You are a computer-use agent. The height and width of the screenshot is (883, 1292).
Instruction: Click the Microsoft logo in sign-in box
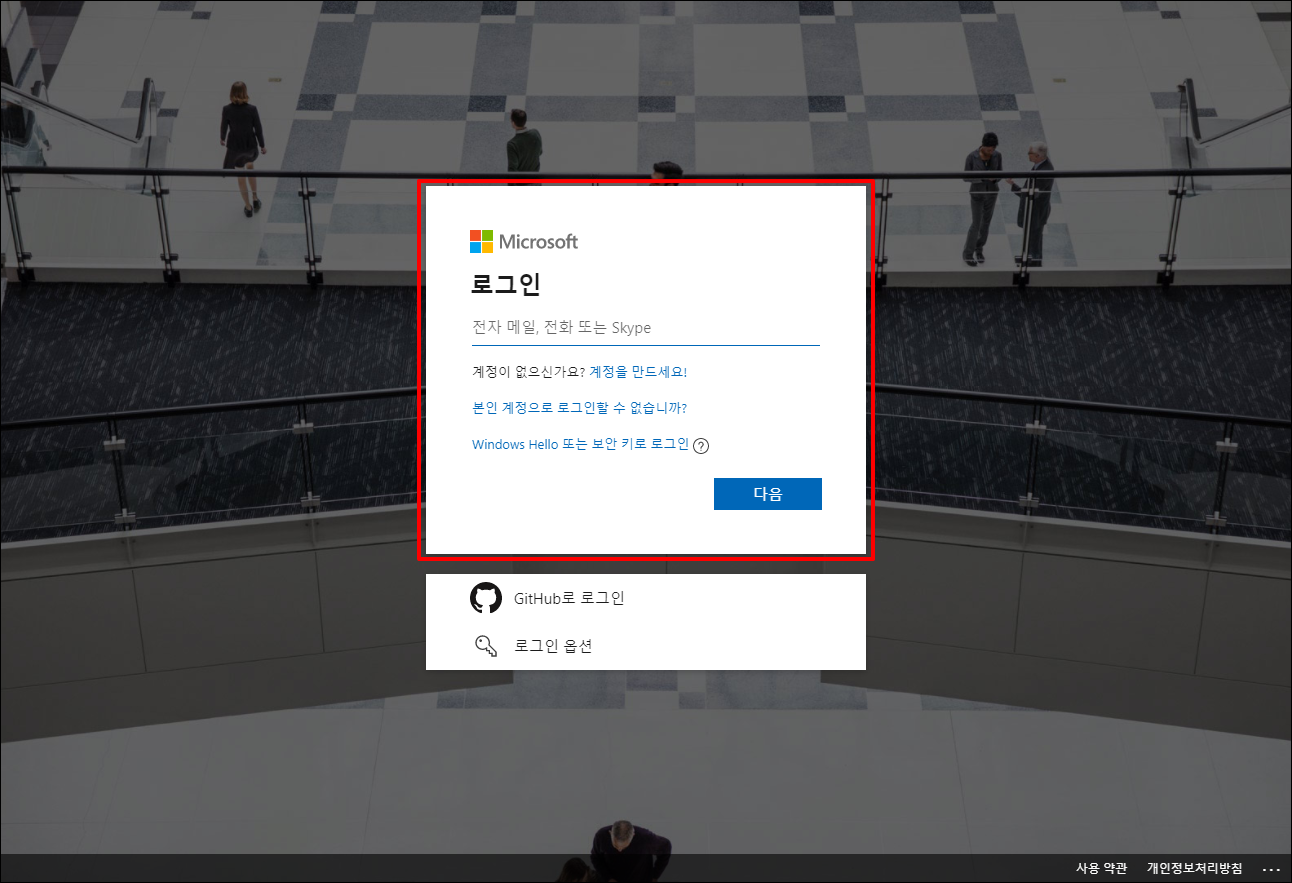pyautogui.click(x=524, y=241)
